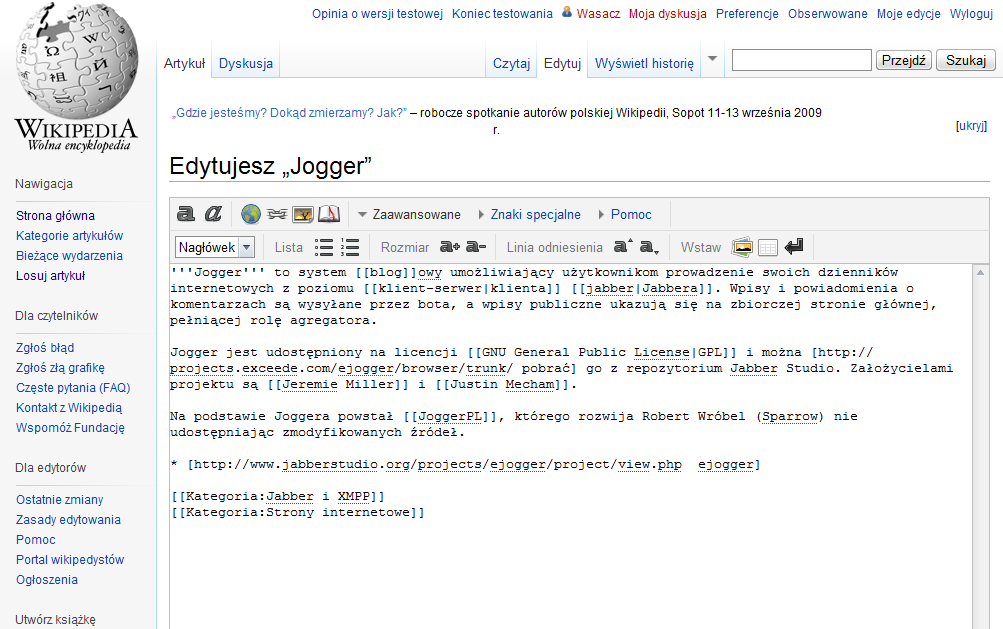The width and height of the screenshot is (1003, 629).
Task: Create a numbered list
Action: (350, 247)
